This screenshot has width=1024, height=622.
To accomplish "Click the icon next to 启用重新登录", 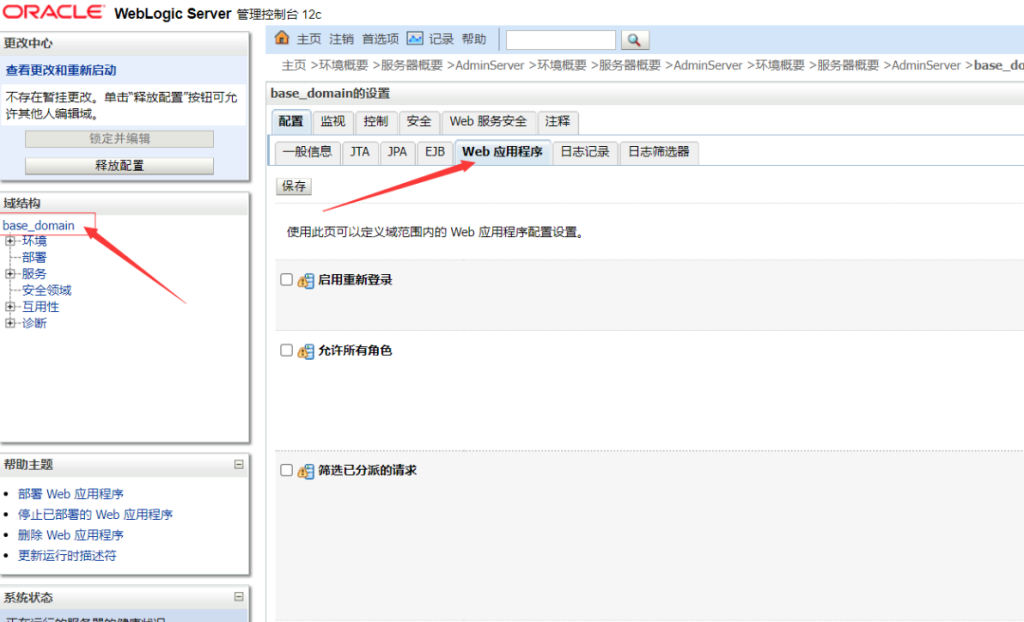I will coord(306,281).
